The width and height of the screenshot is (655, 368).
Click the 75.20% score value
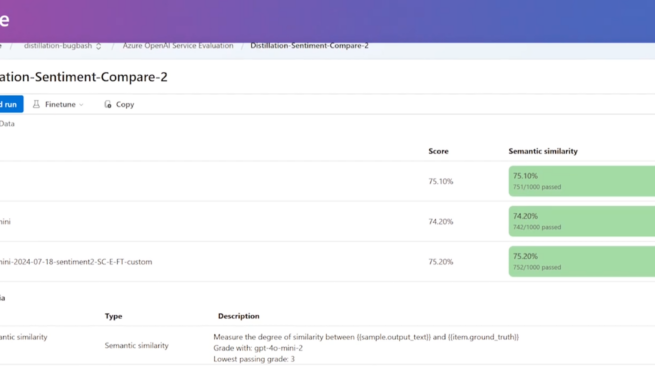[441, 261]
